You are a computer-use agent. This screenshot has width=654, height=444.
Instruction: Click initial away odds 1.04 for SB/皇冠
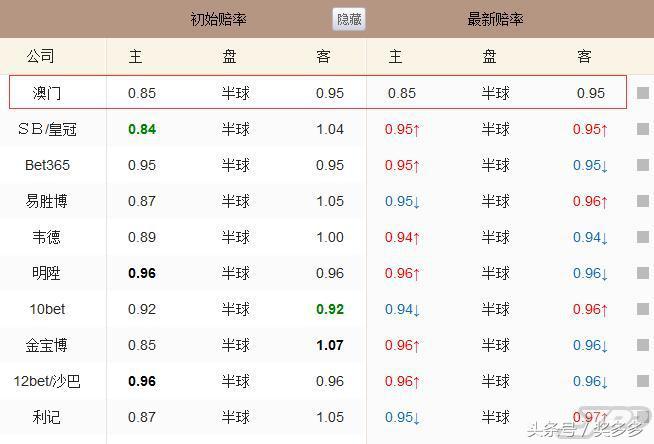(330, 129)
